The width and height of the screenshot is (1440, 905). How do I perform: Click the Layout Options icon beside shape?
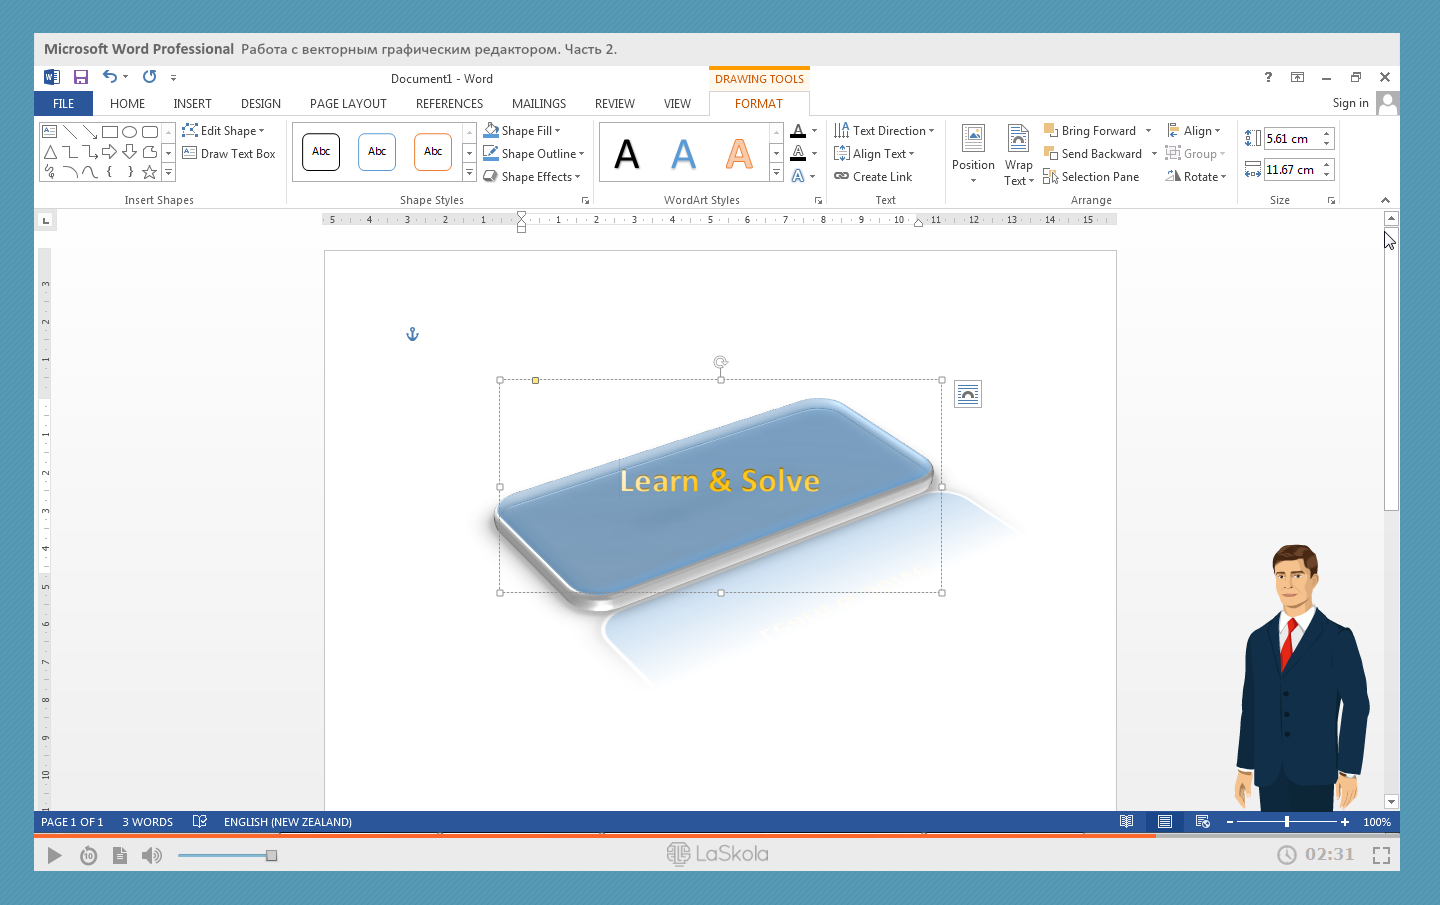click(x=968, y=395)
